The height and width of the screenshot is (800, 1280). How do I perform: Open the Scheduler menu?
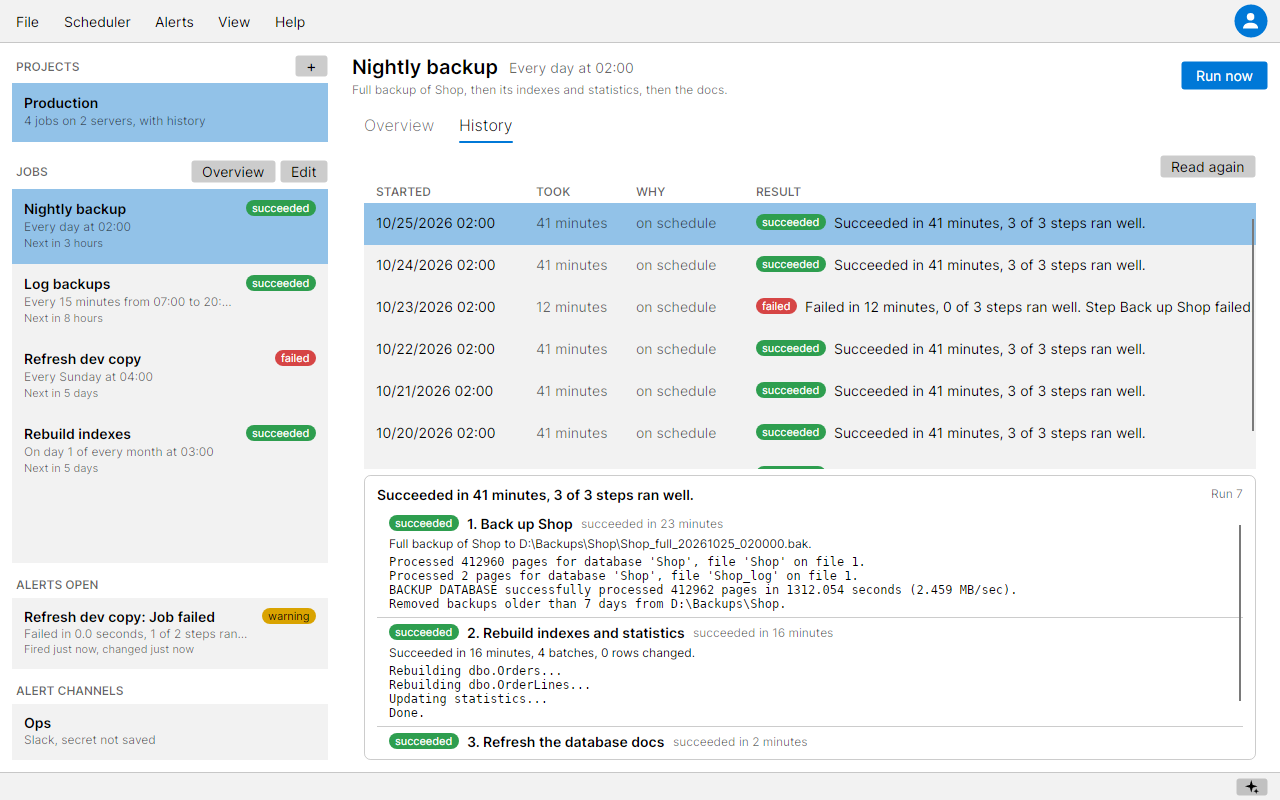[x=97, y=22]
